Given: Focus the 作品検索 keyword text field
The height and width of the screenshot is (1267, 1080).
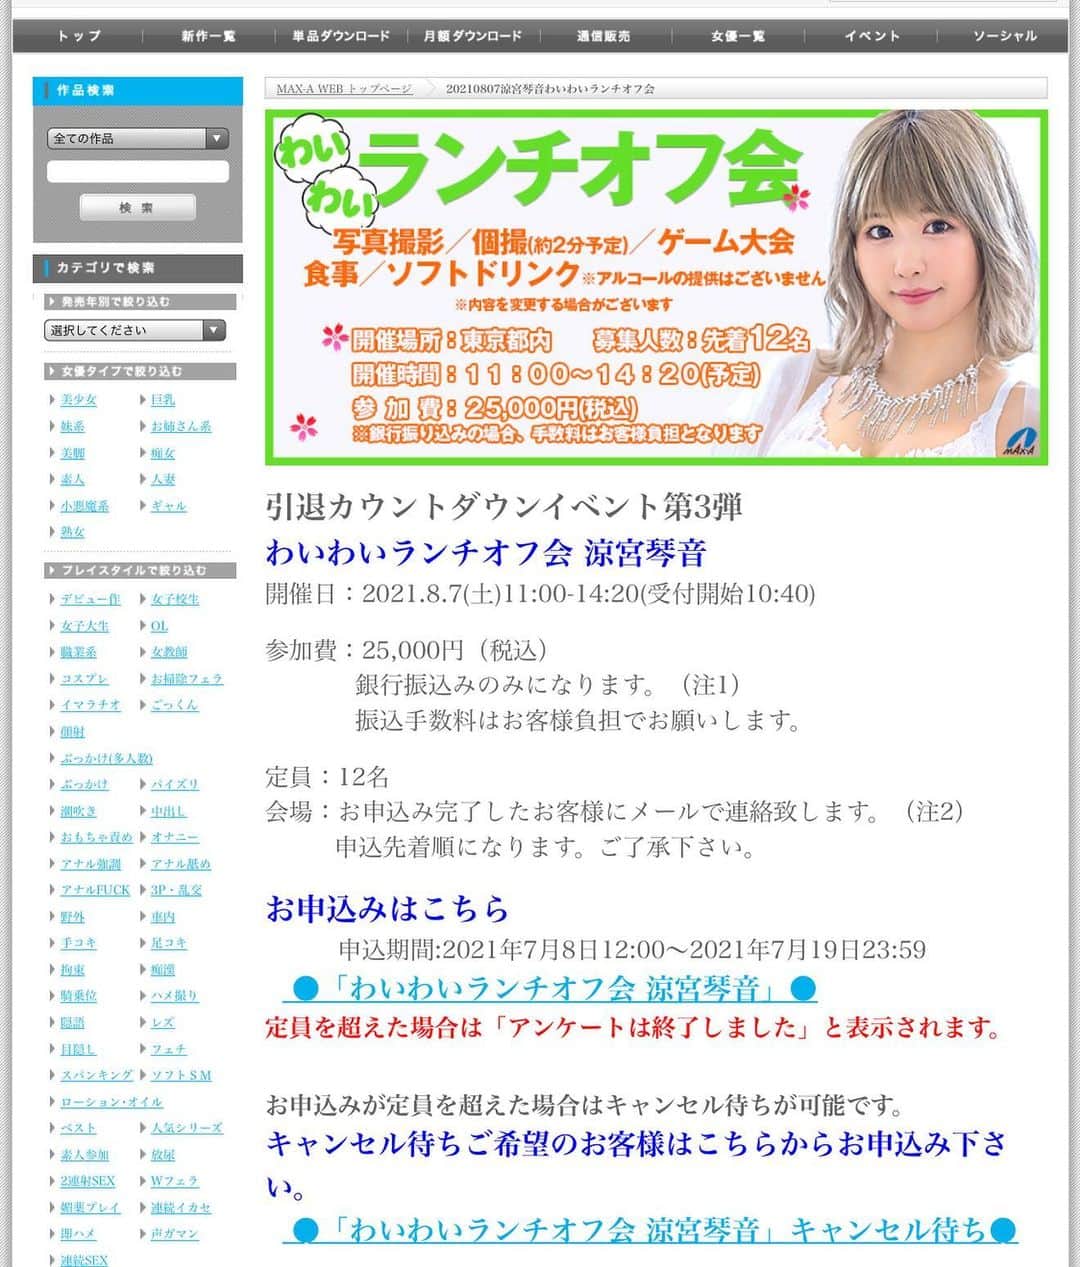Looking at the screenshot, I should click(x=137, y=172).
